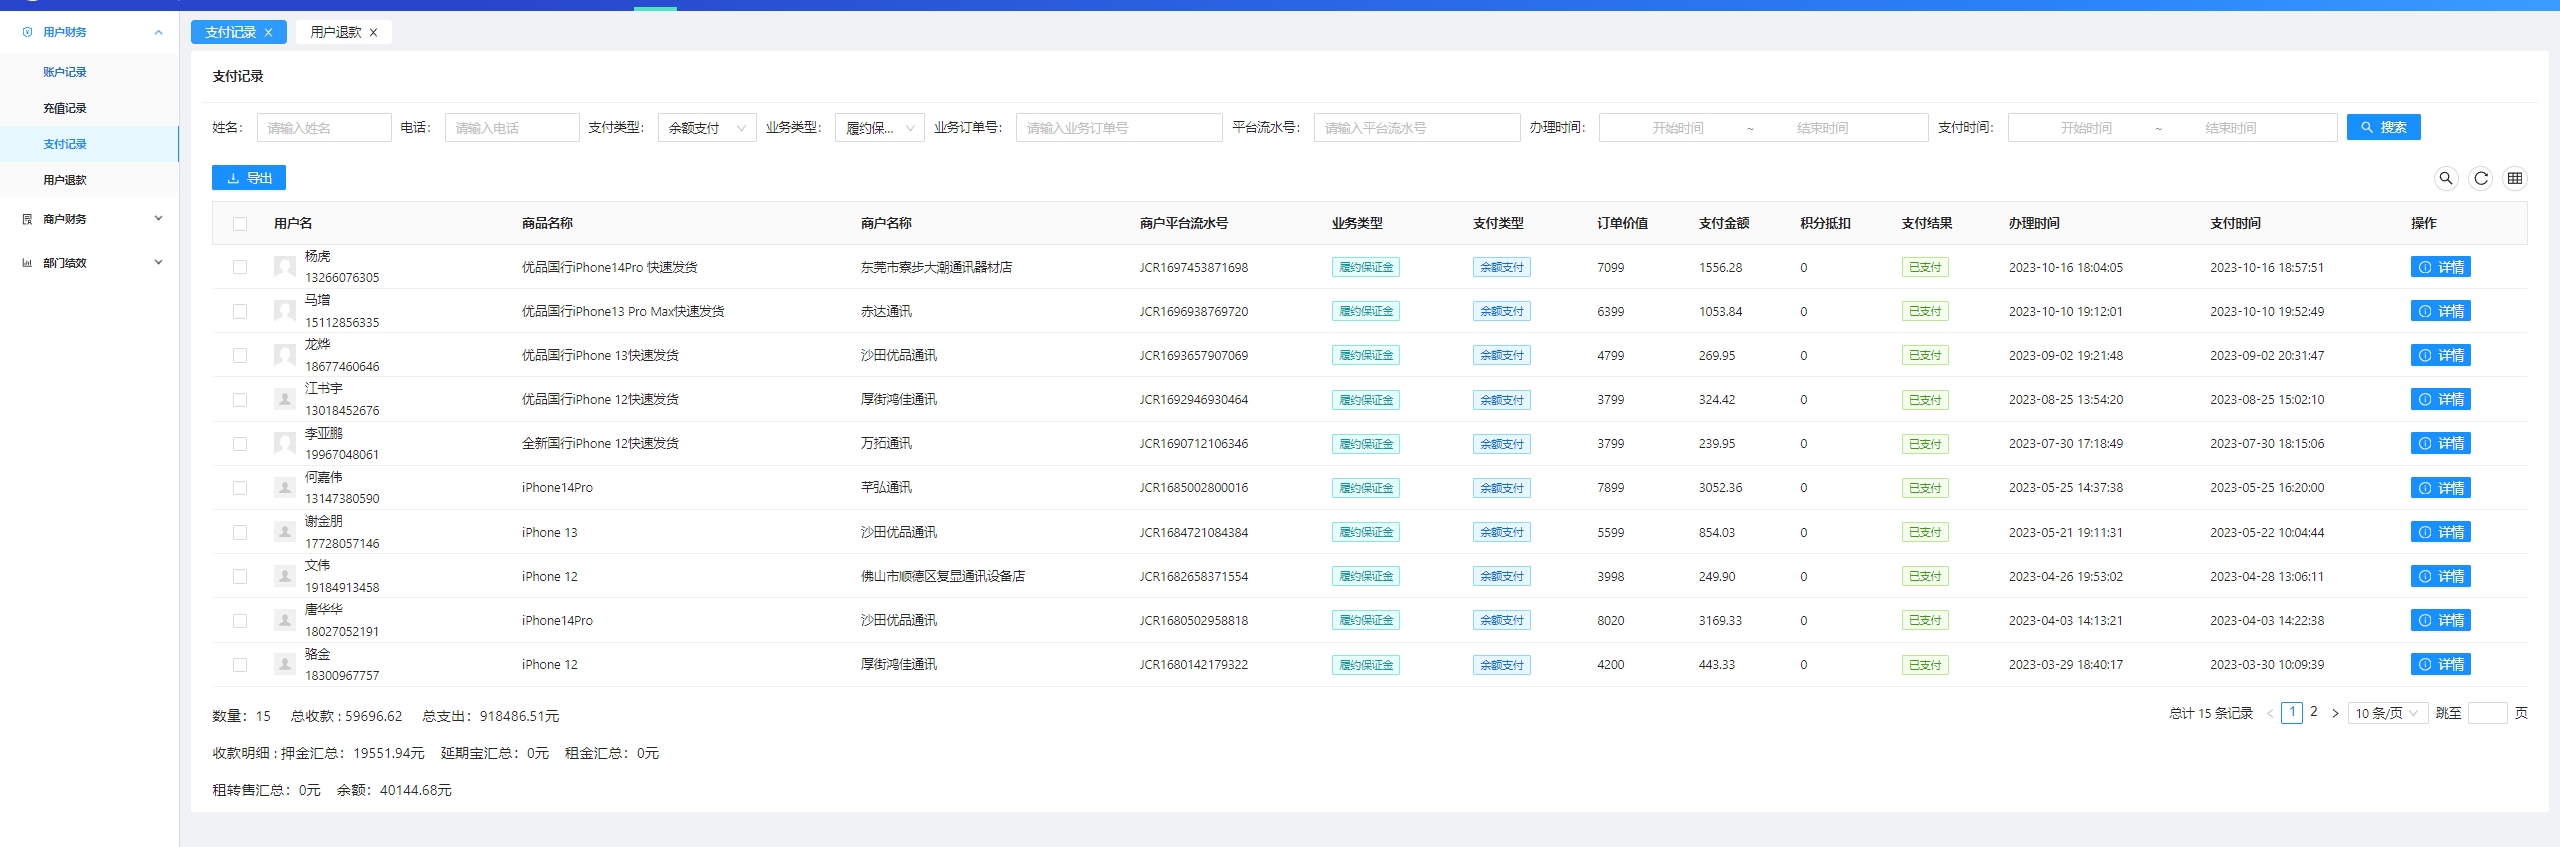Image resolution: width=2560 pixels, height=847 pixels.
Task: Focus the 业务订单号 input field
Action: (x=1119, y=128)
